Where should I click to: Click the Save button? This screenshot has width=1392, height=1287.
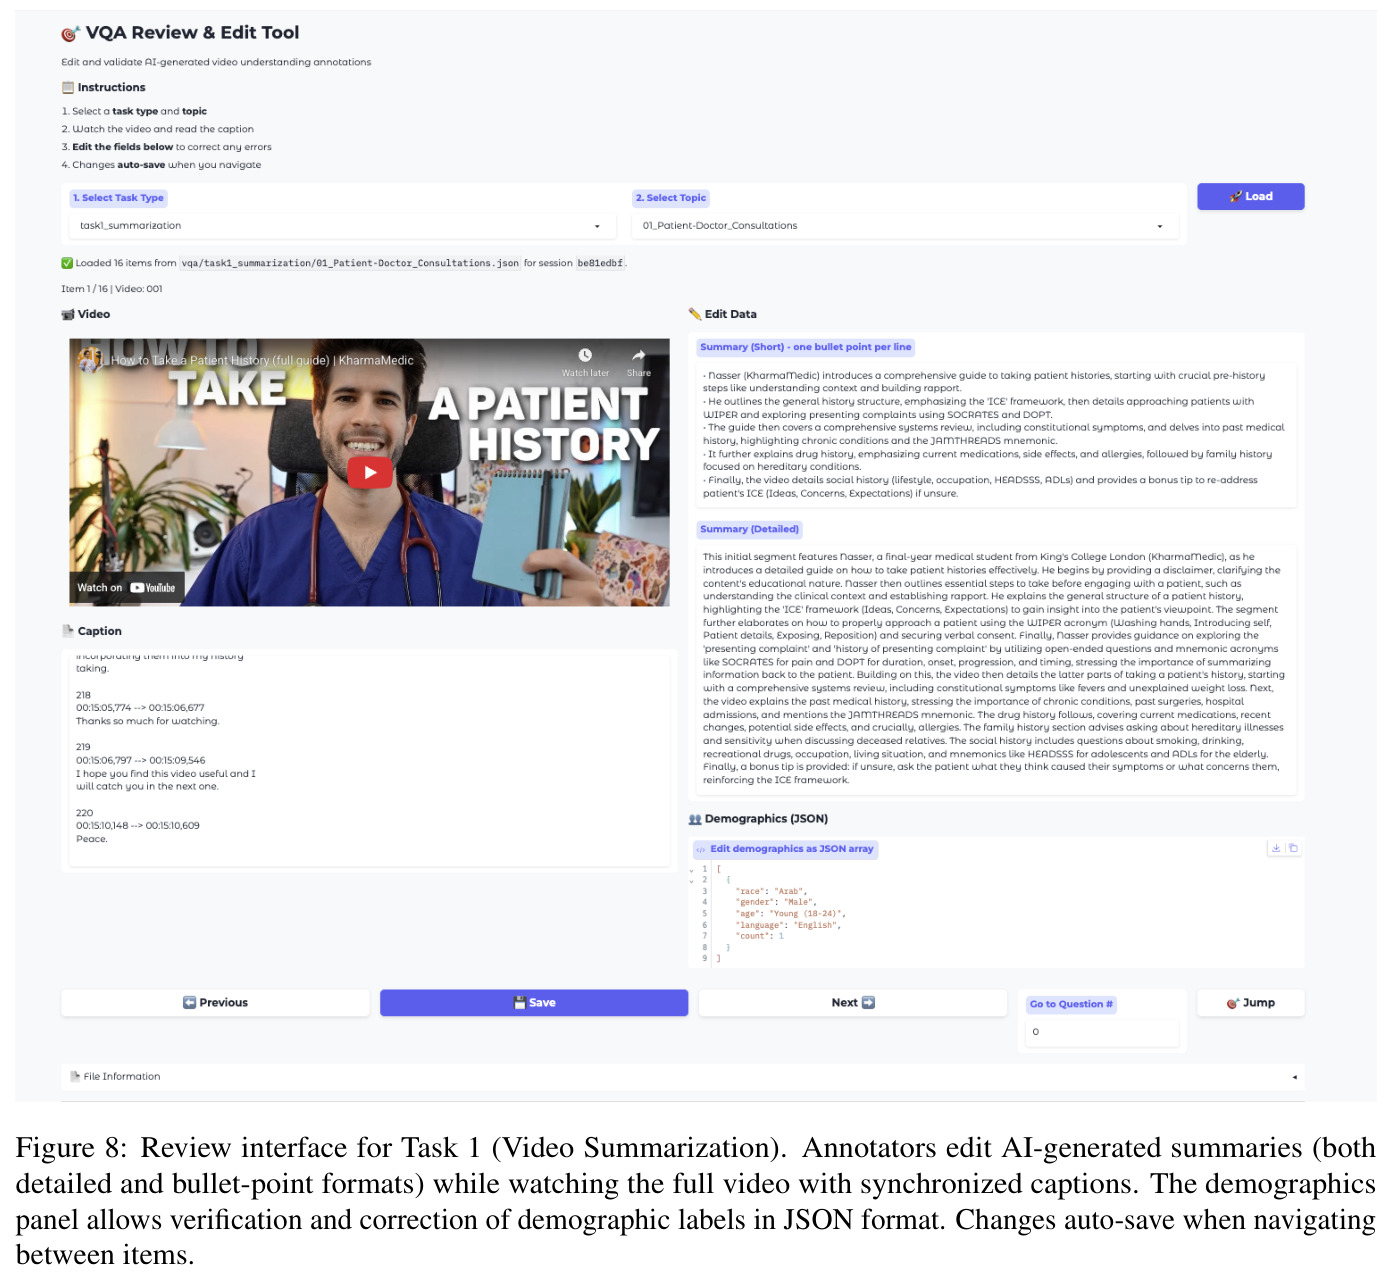[534, 1003]
